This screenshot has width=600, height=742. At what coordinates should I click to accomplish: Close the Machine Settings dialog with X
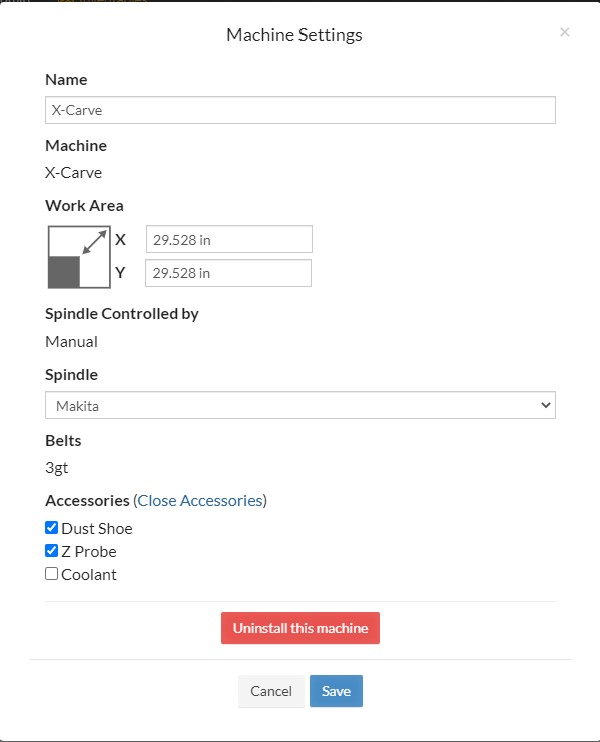pos(565,32)
